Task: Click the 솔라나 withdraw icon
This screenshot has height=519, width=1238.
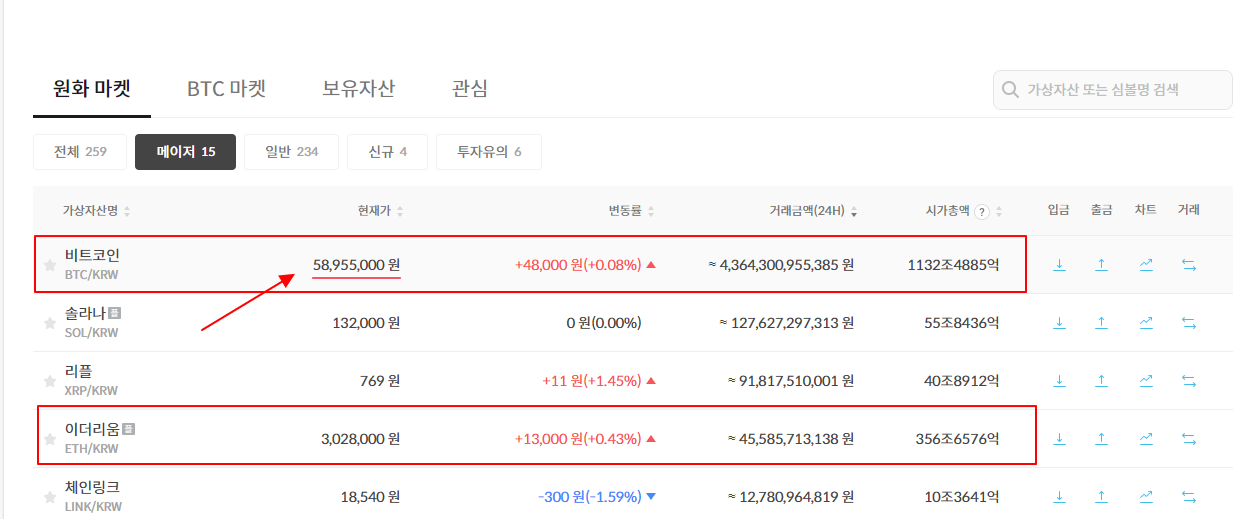Action: pos(1101,323)
